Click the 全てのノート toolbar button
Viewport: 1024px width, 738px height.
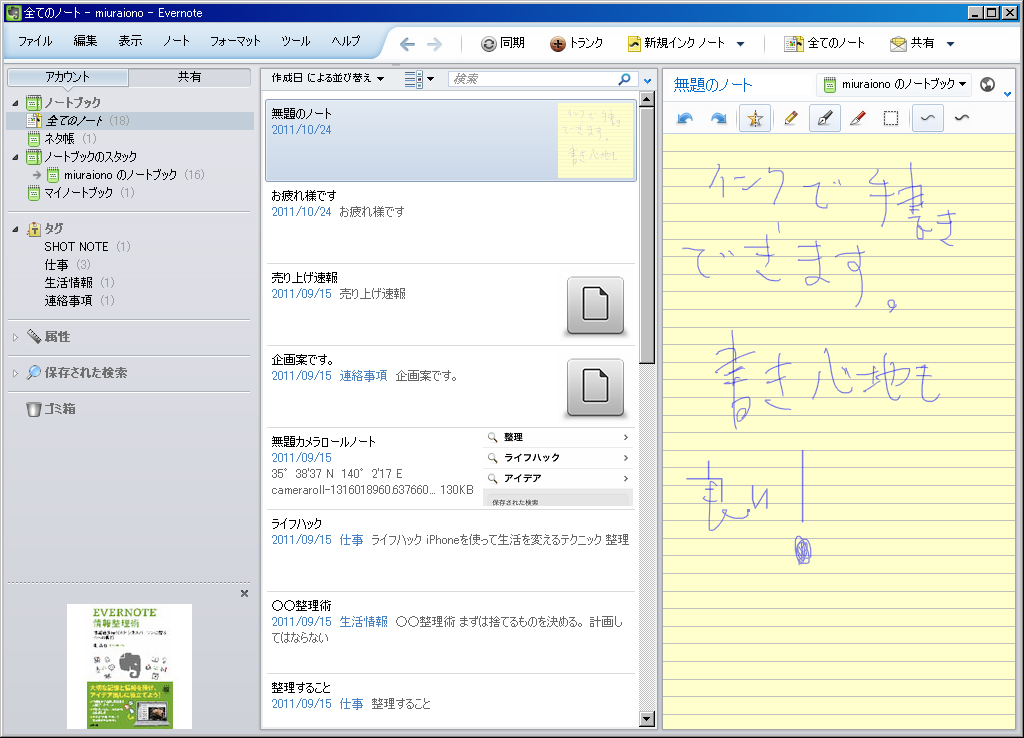[x=825, y=43]
